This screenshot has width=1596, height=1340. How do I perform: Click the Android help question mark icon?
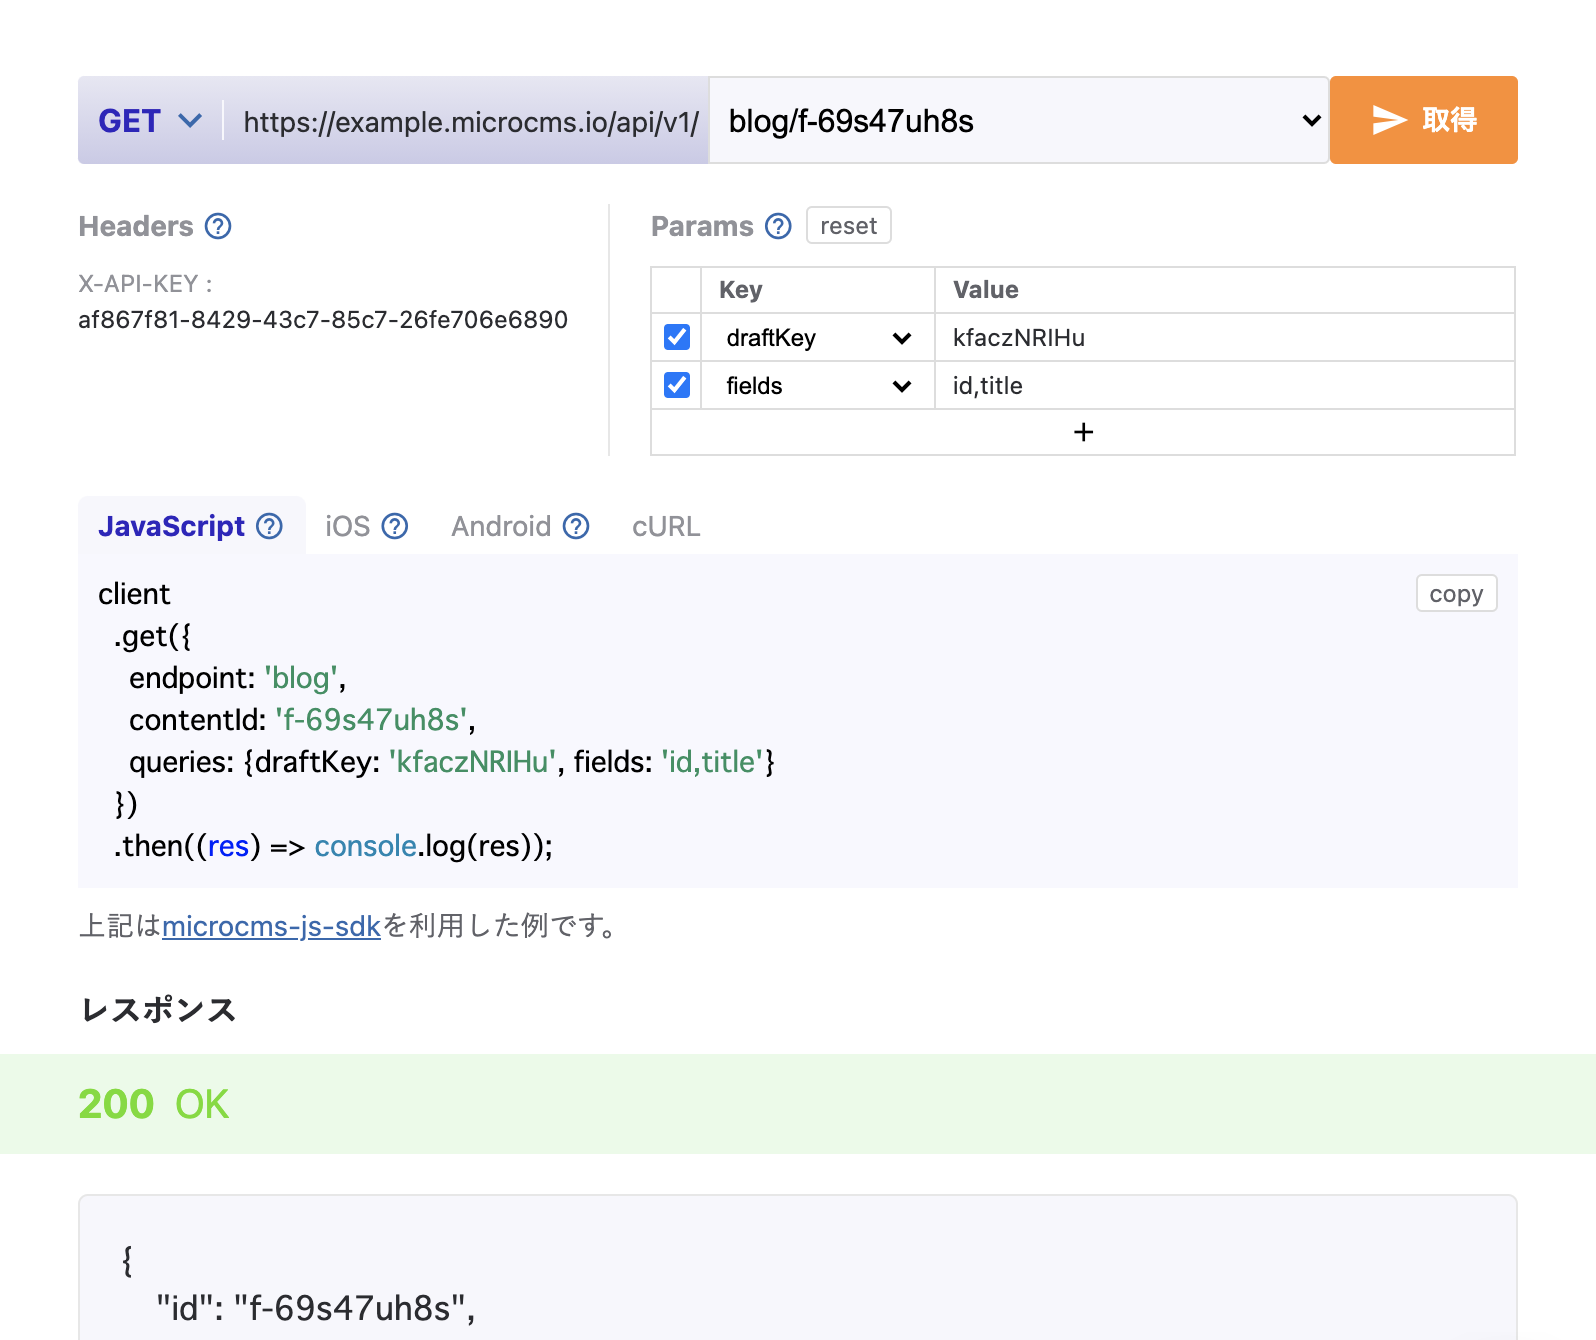(576, 527)
